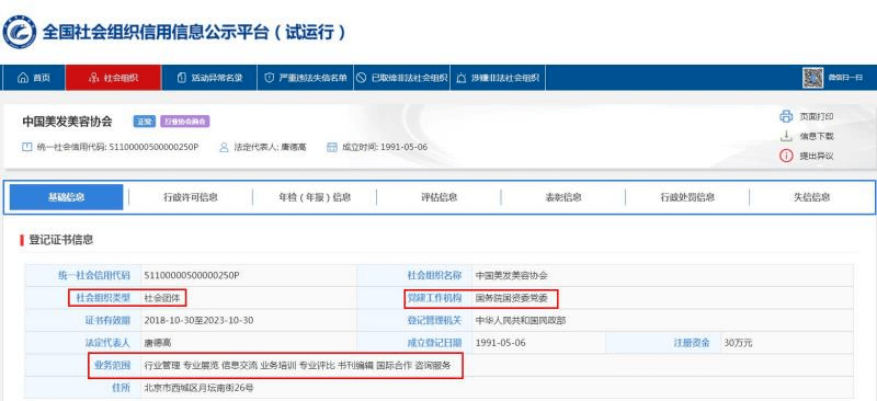Click the banned icon for 已取缔非法社会组织

coord(361,78)
